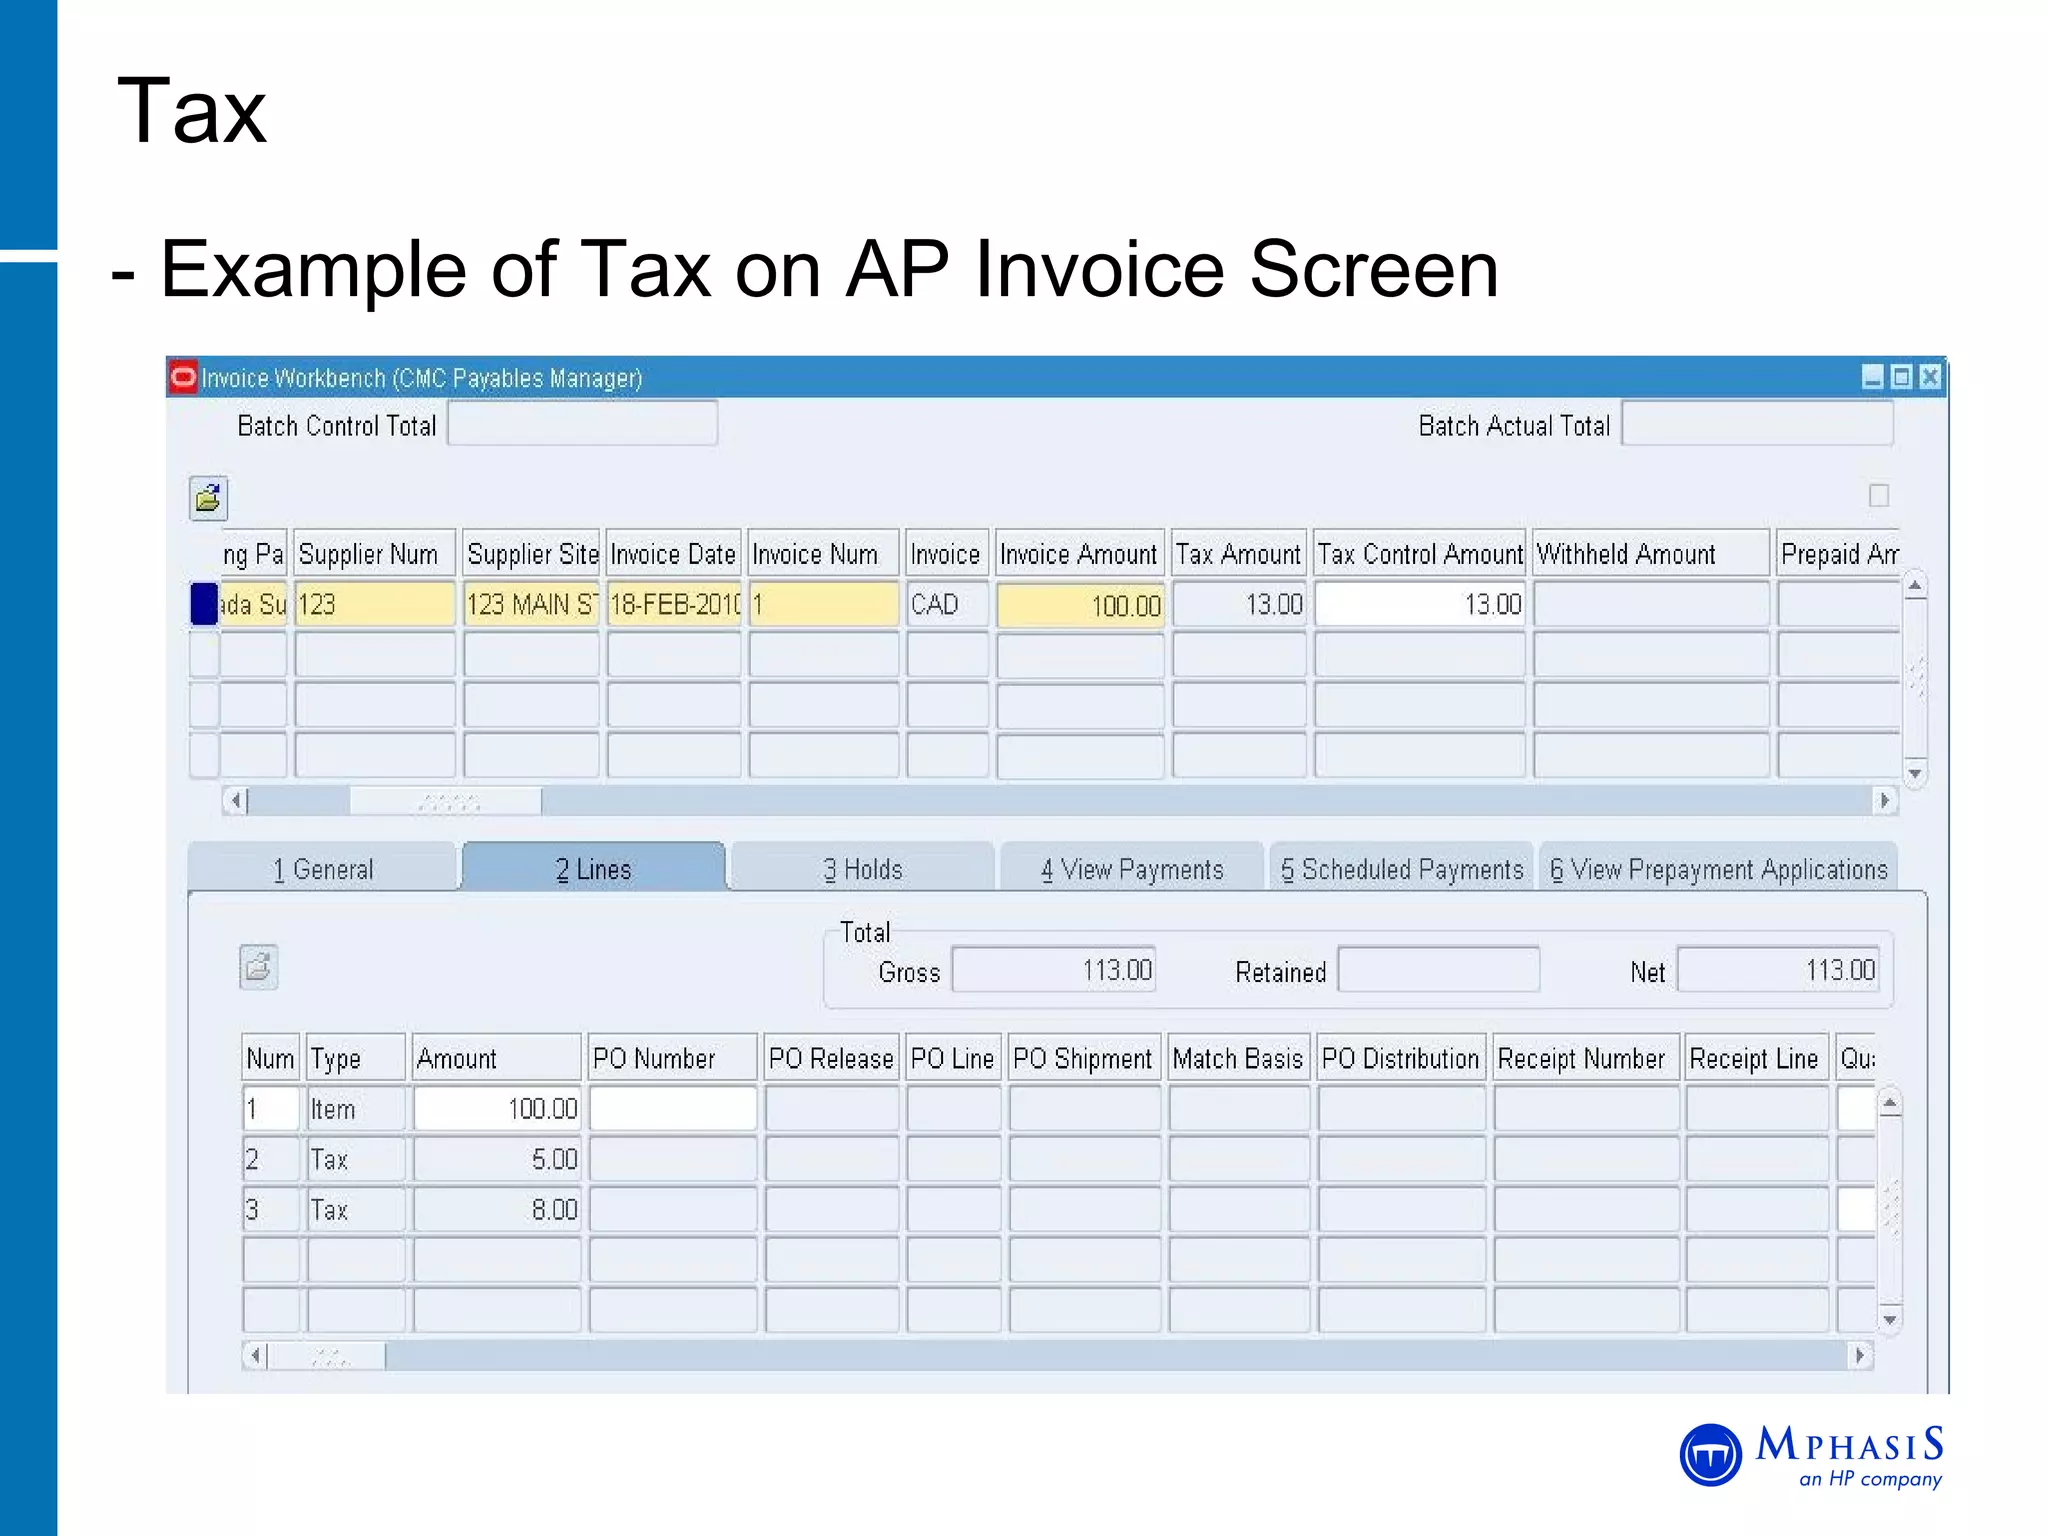The image size is (2048, 1536).
Task: Click the lines grid scroll right arrow
Action: (x=1859, y=1356)
